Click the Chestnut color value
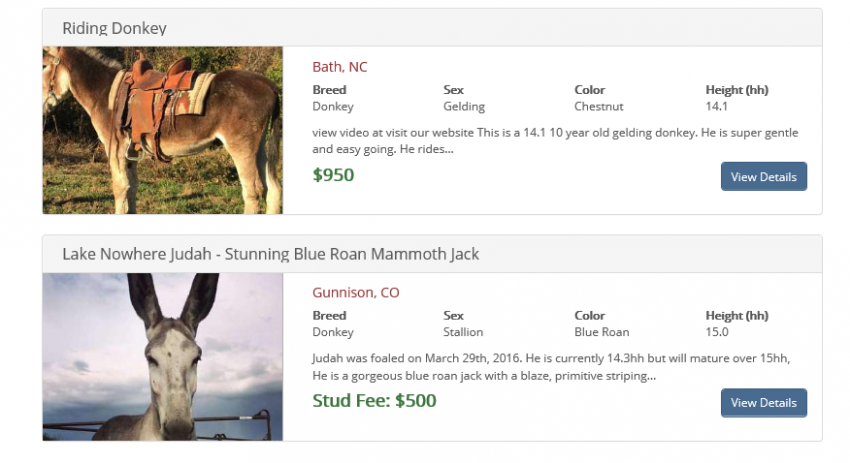The image size is (850, 463). [599, 107]
